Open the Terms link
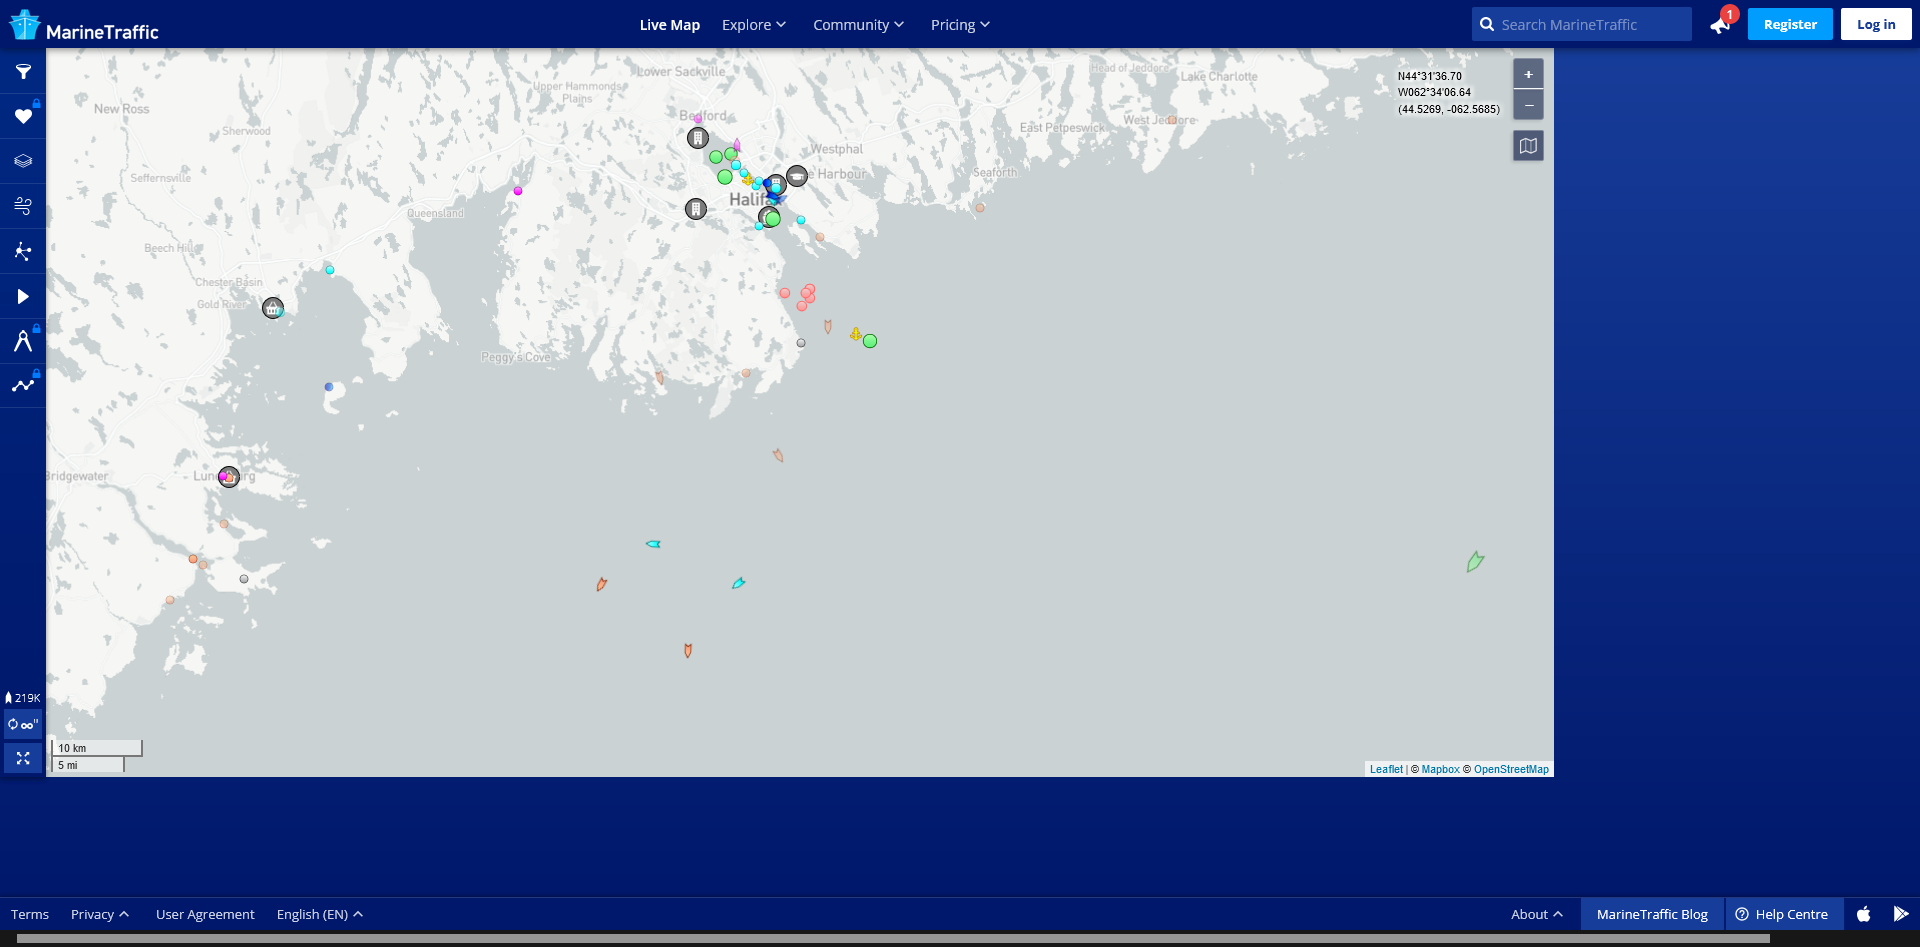The height and width of the screenshot is (947, 1920). point(30,914)
